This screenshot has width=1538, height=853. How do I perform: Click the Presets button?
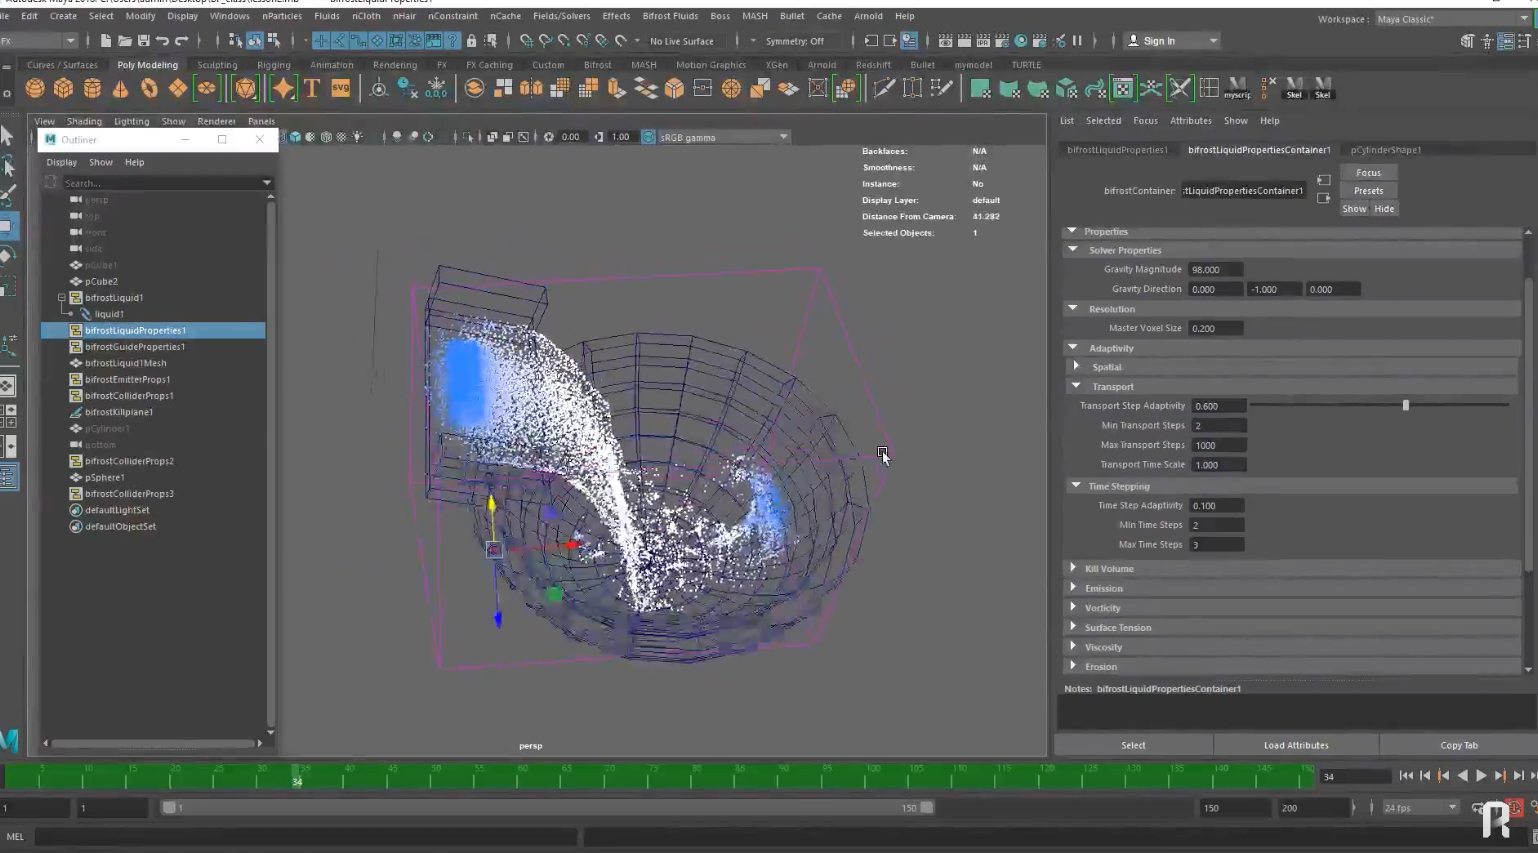tap(1368, 191)
